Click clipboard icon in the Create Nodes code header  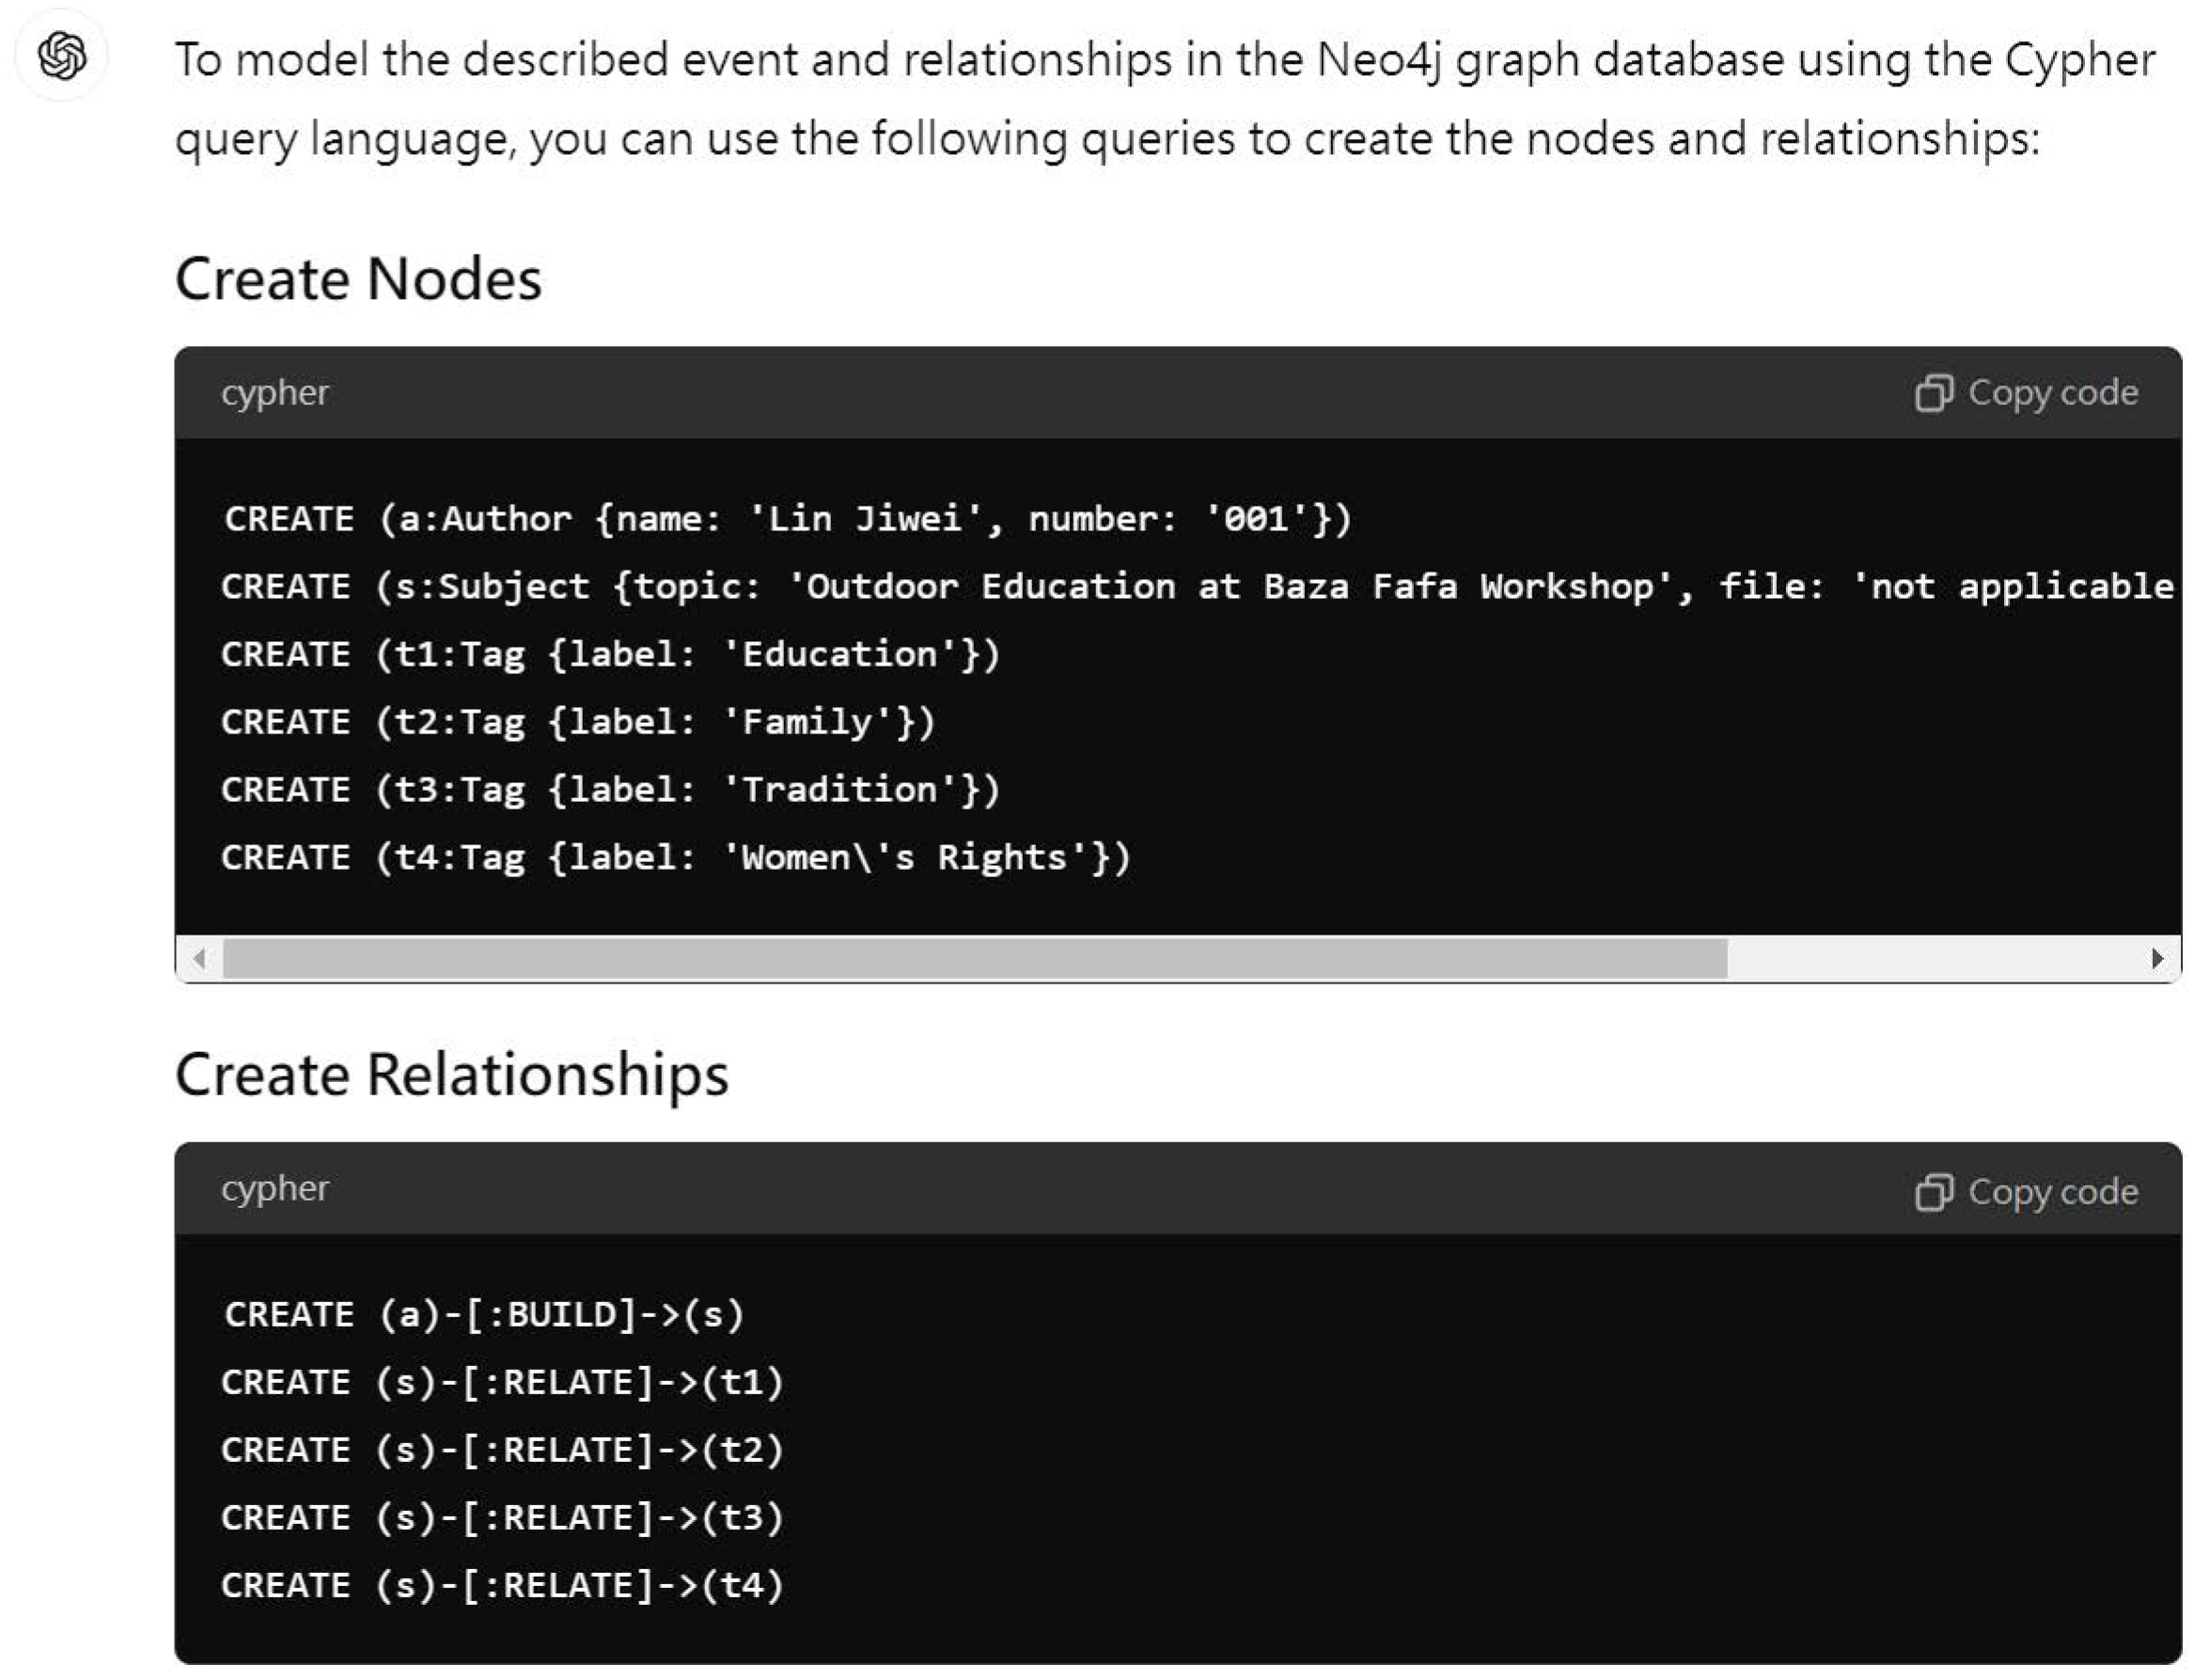point(1933,393)
